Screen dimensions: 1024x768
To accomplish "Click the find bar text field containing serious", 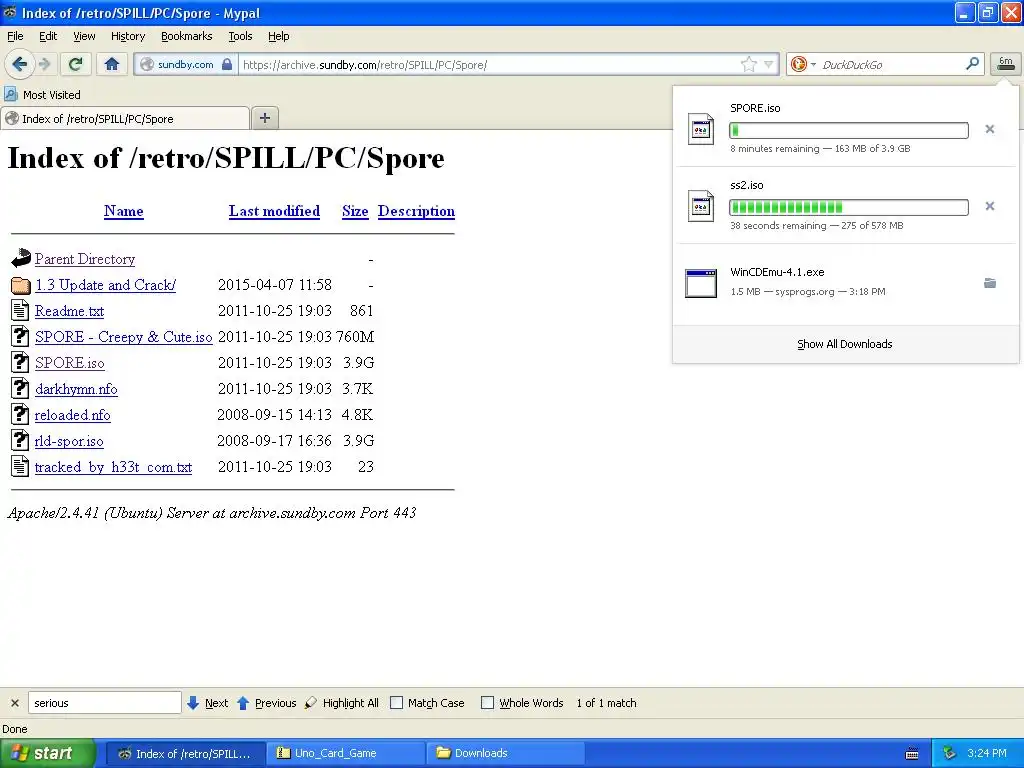I will pyautogui.click(x=104, y=703).
